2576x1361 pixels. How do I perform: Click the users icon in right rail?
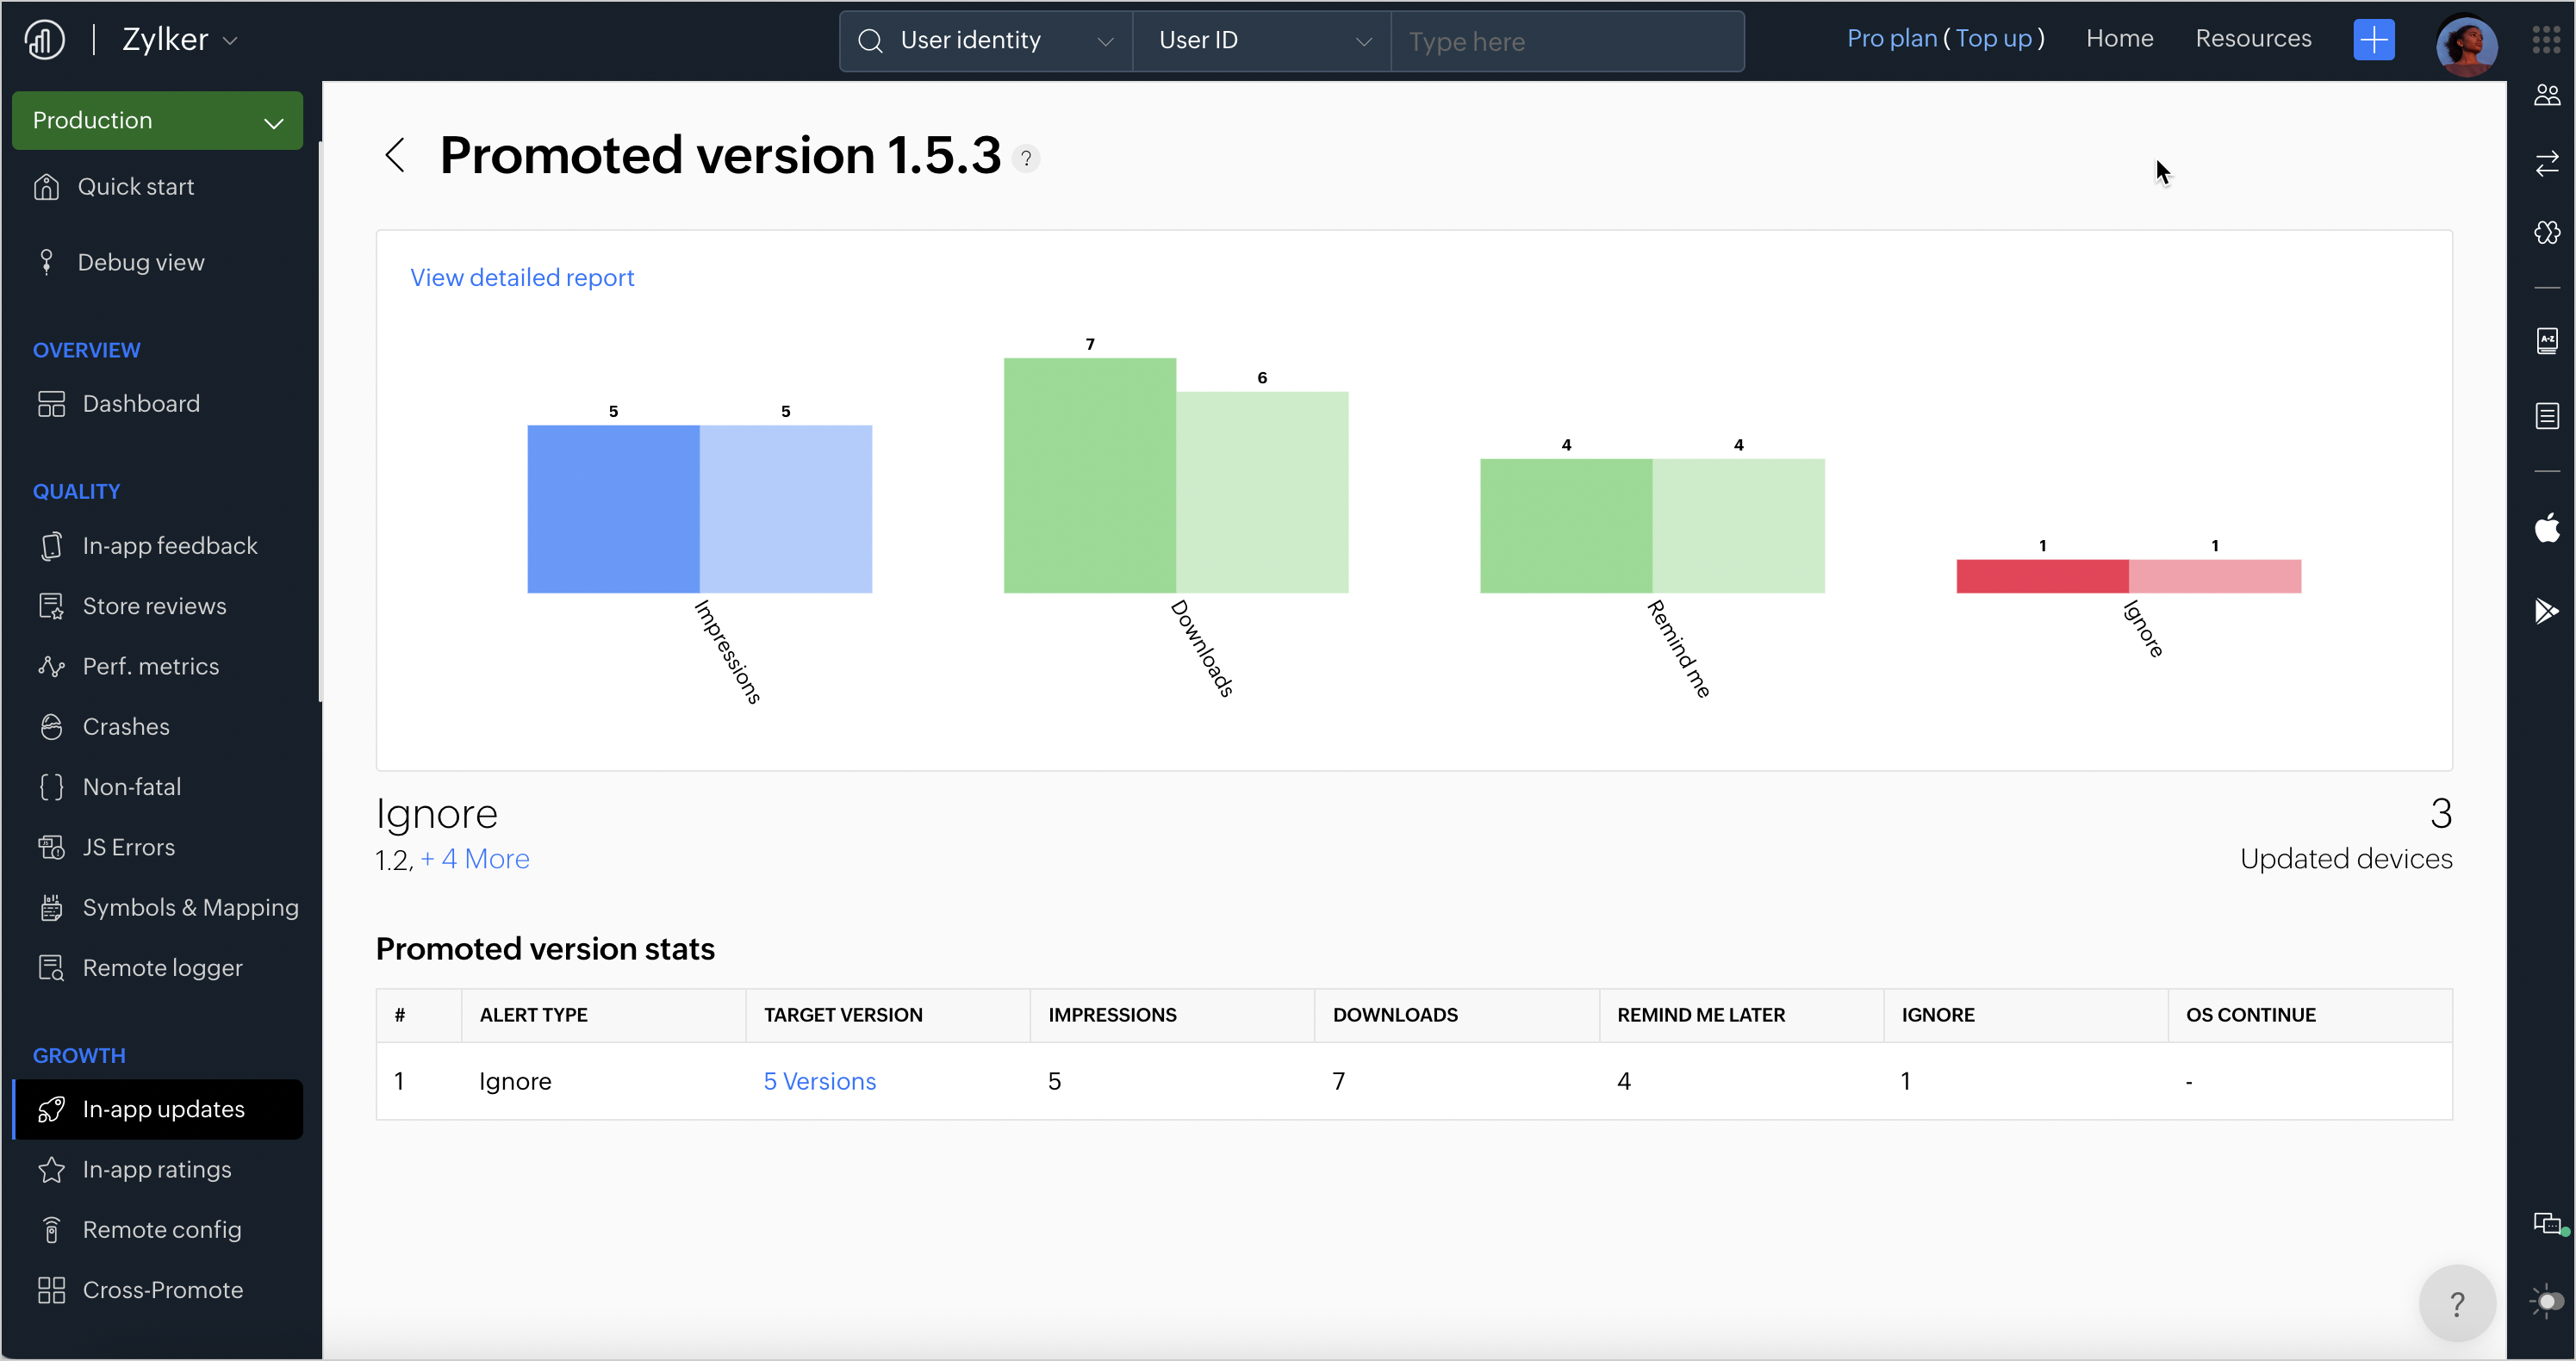click(2547, 96)
